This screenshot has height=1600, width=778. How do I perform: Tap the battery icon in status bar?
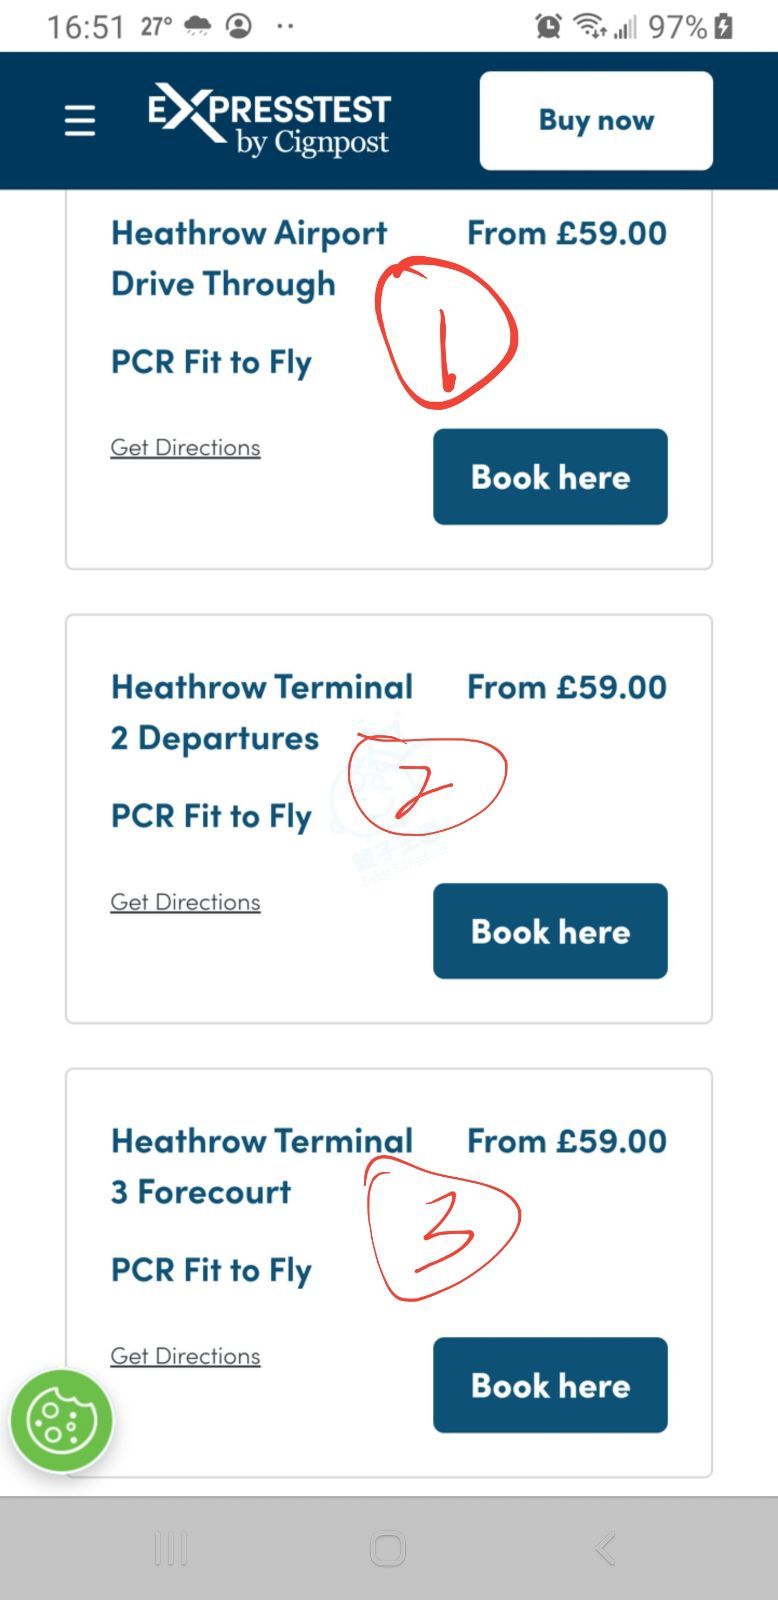[x=723, y=27]
